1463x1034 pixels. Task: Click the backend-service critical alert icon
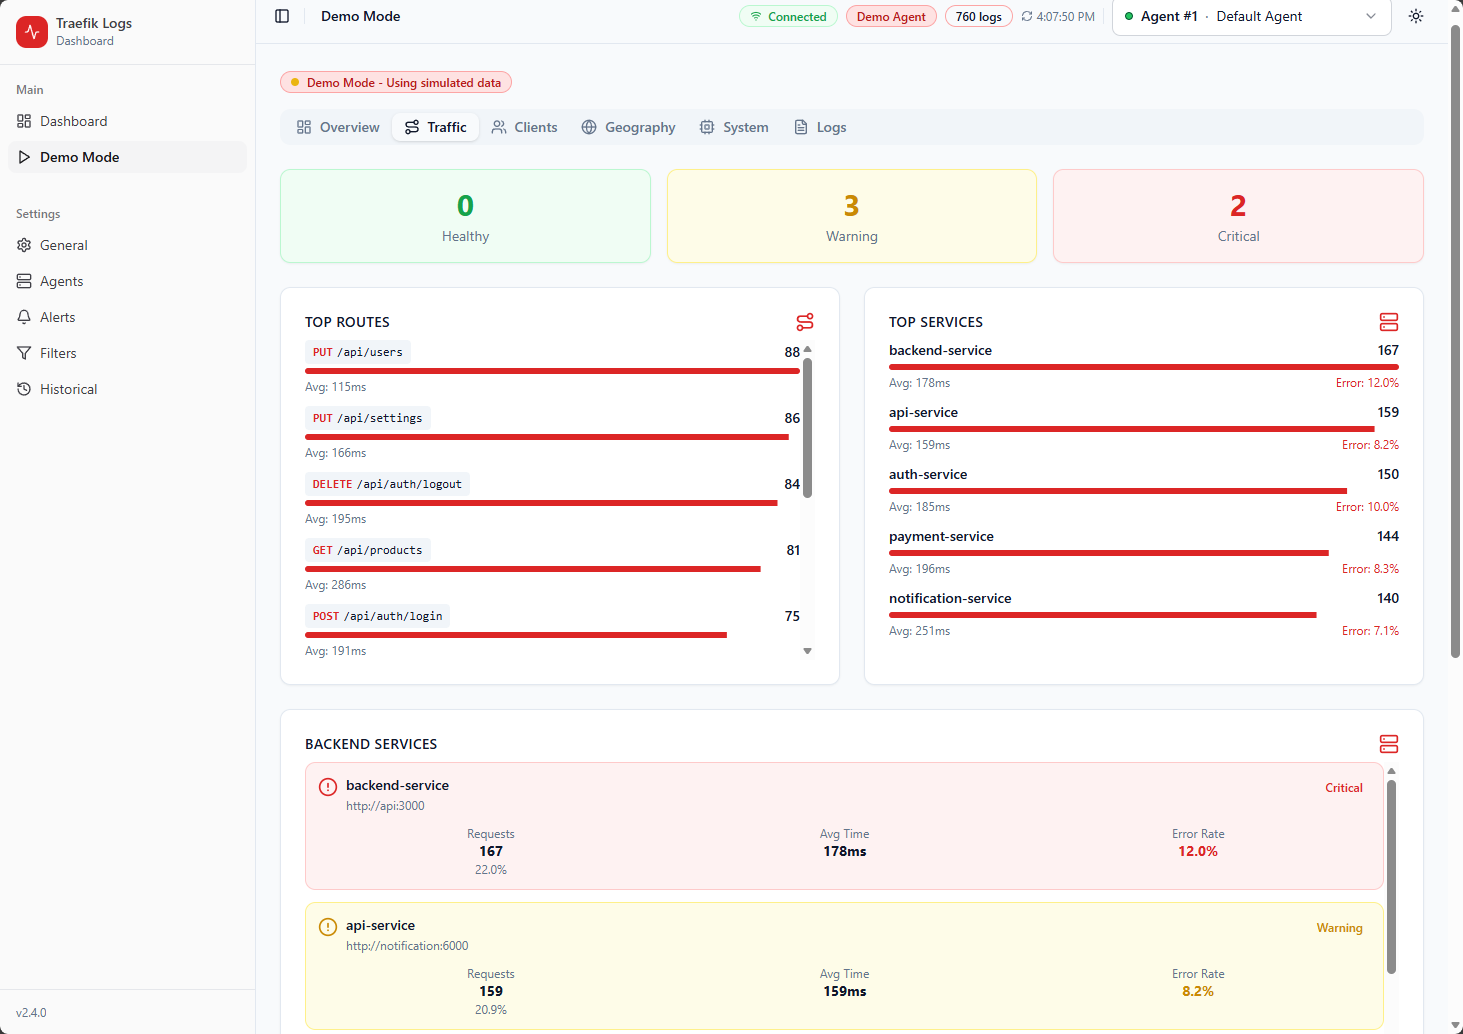tap(327, 787)
